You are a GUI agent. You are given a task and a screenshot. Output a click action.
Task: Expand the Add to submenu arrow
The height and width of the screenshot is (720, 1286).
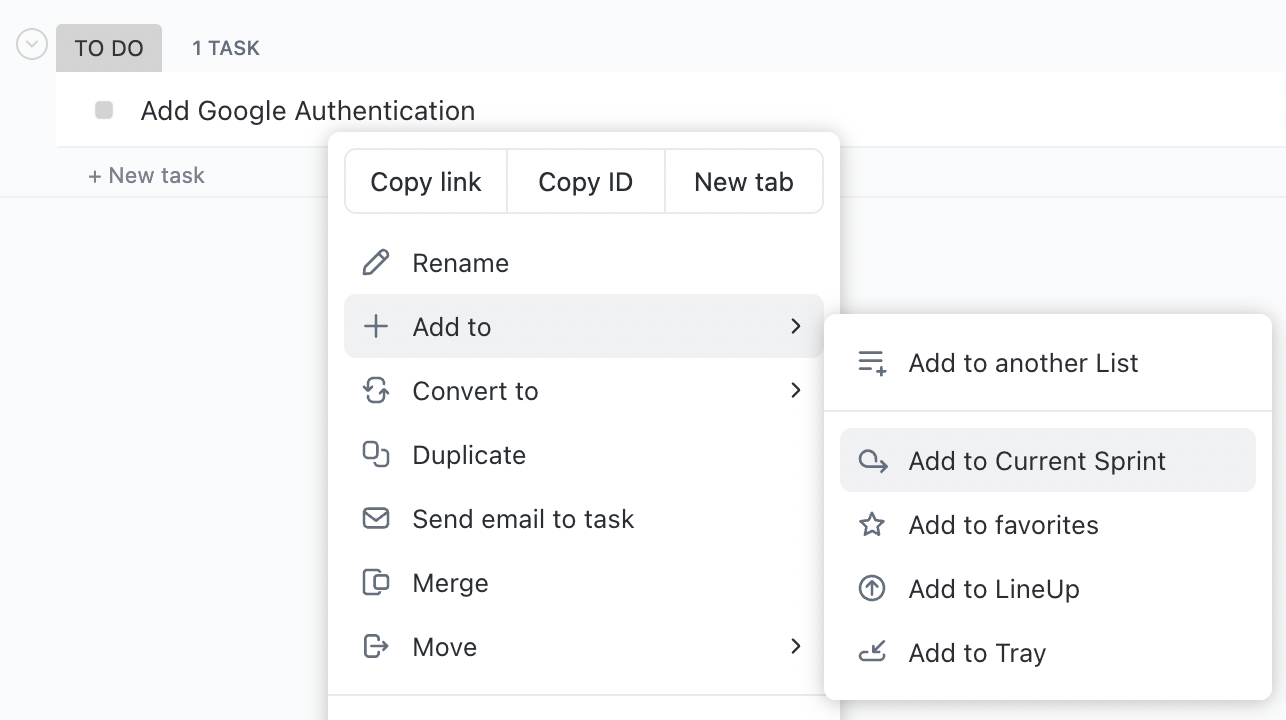[x=796, y=326]
